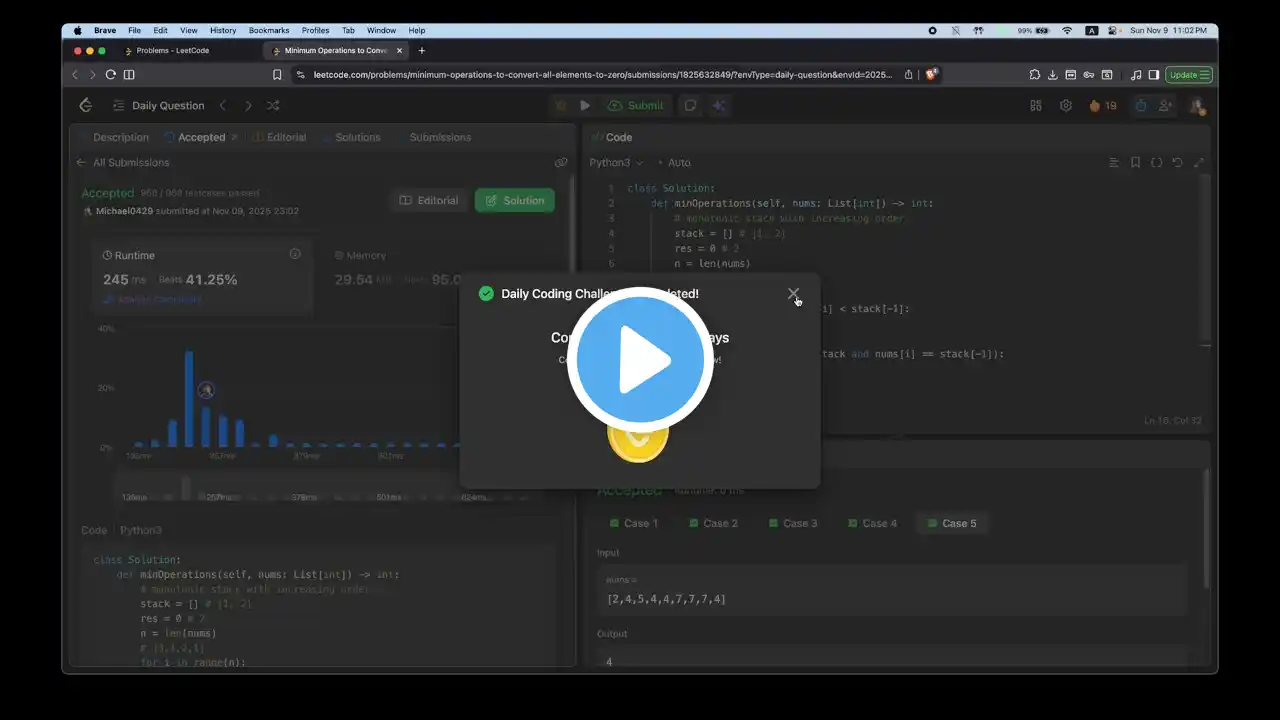1280x720 pixels.
Task: Go to the previous question arrow
Action: coord(223,105)
